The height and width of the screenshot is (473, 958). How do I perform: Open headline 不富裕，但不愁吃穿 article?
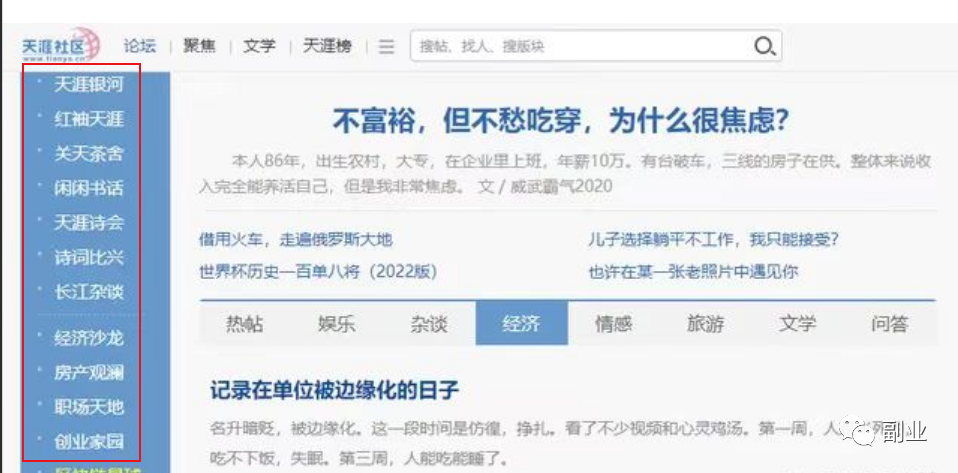point(560,121)
